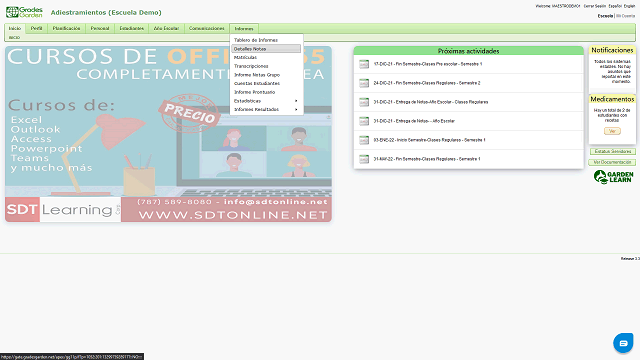Click calendar icon for 31-MAY-22 activity

pos(364,159)
